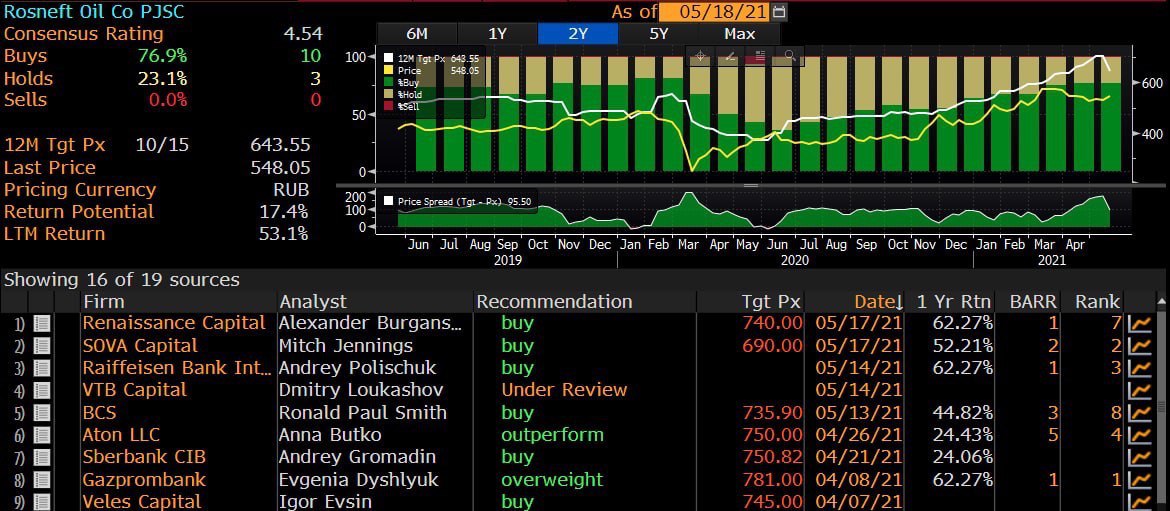This screenshot has width=1170, height=511.
Task: Open Aton LLC firm link
Action: [121, 435]
